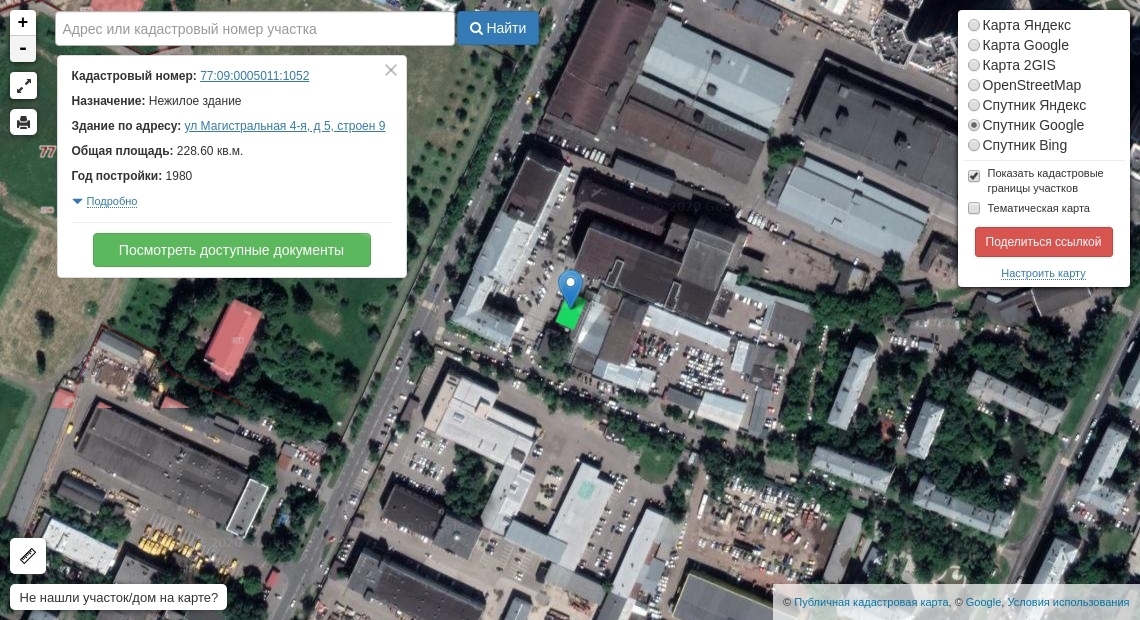Viewport: 1140px width, 620px height.
Task: Select the Карта Яндекс map layer
Action: tap(974, 25)
